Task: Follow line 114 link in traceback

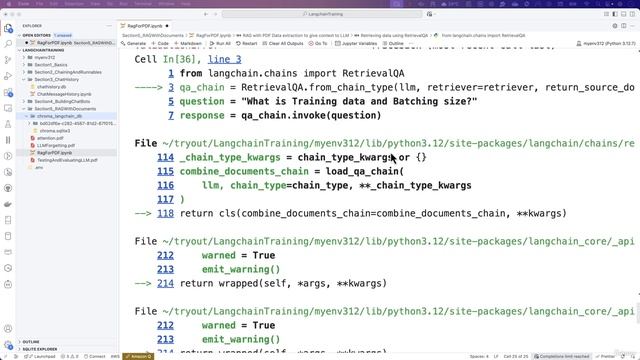Action: pos(165,158)
